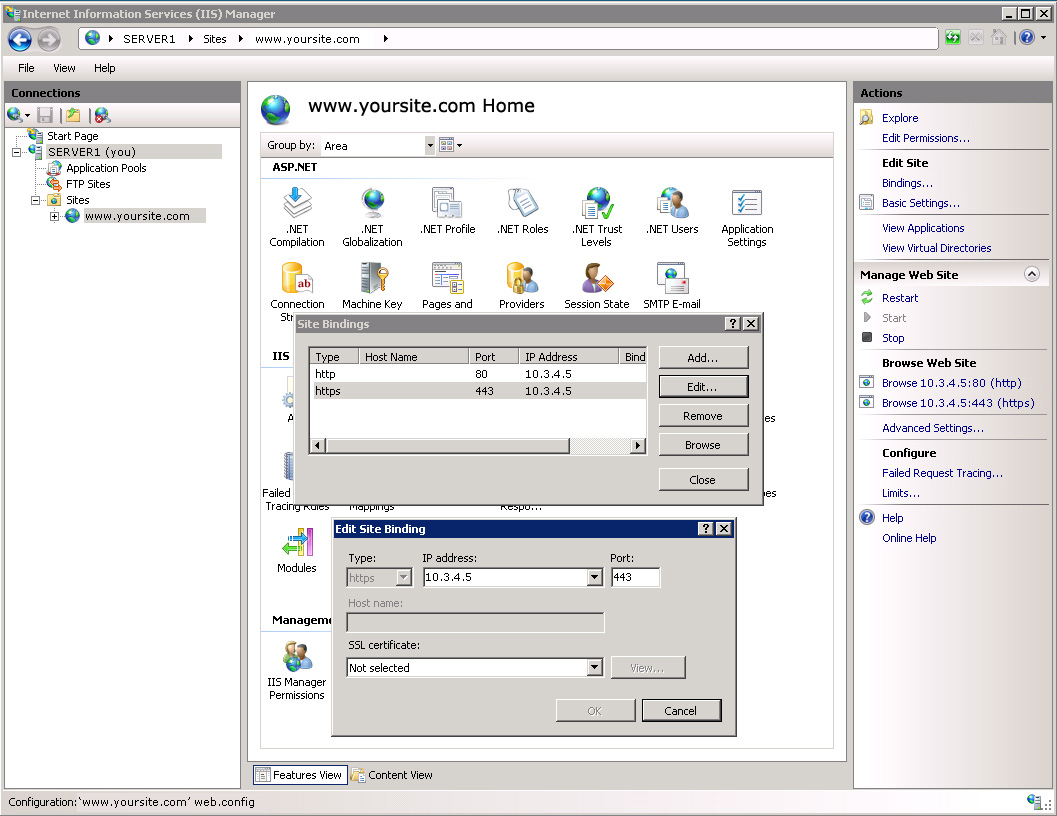The width and height of the screenshot is (1057, 816).
Task: Select Start Page in the tree
Action: pyautogui.click(x=73, y=136)
